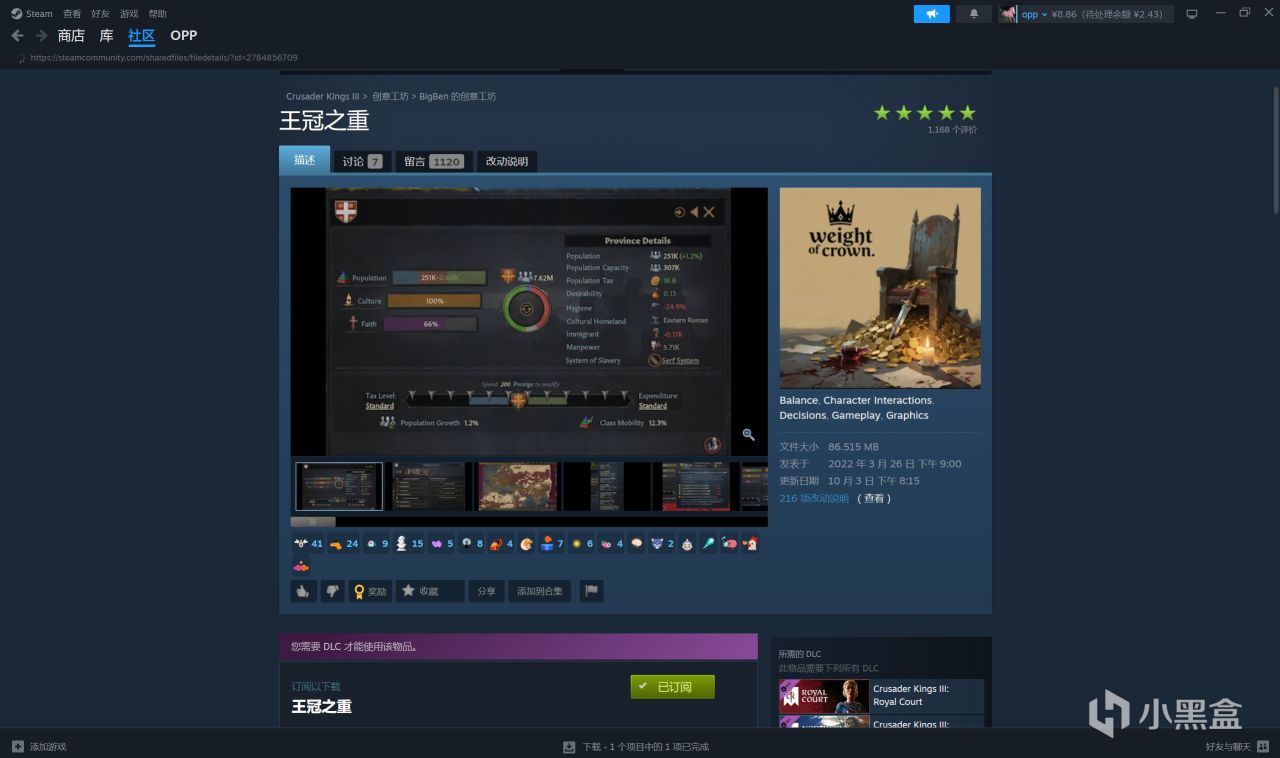This screenshot has width=1280, height=758.
Task: Click the (查看) link
Action: pos(874,498)
